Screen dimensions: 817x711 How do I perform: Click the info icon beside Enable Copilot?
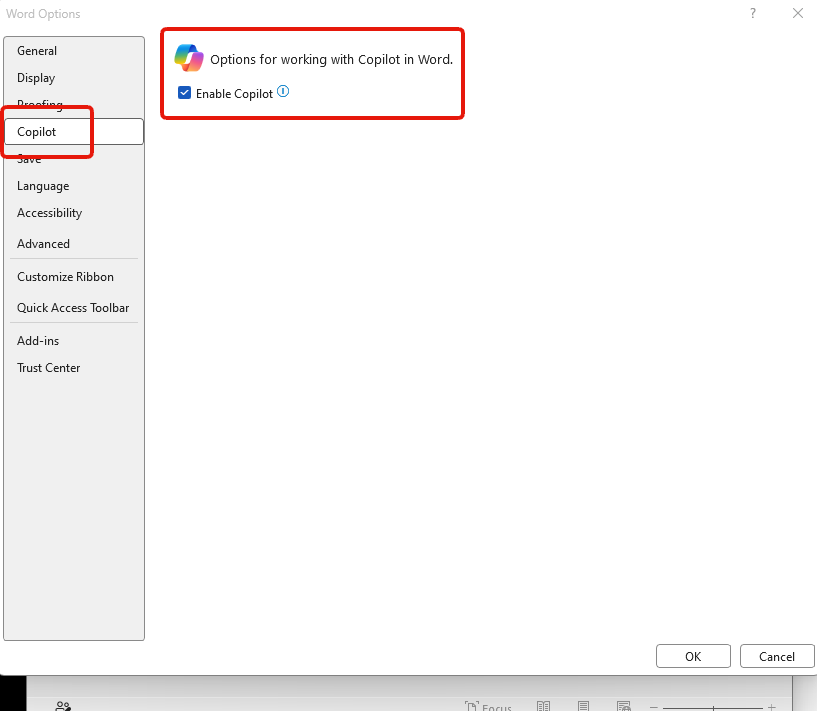[283, 92]
